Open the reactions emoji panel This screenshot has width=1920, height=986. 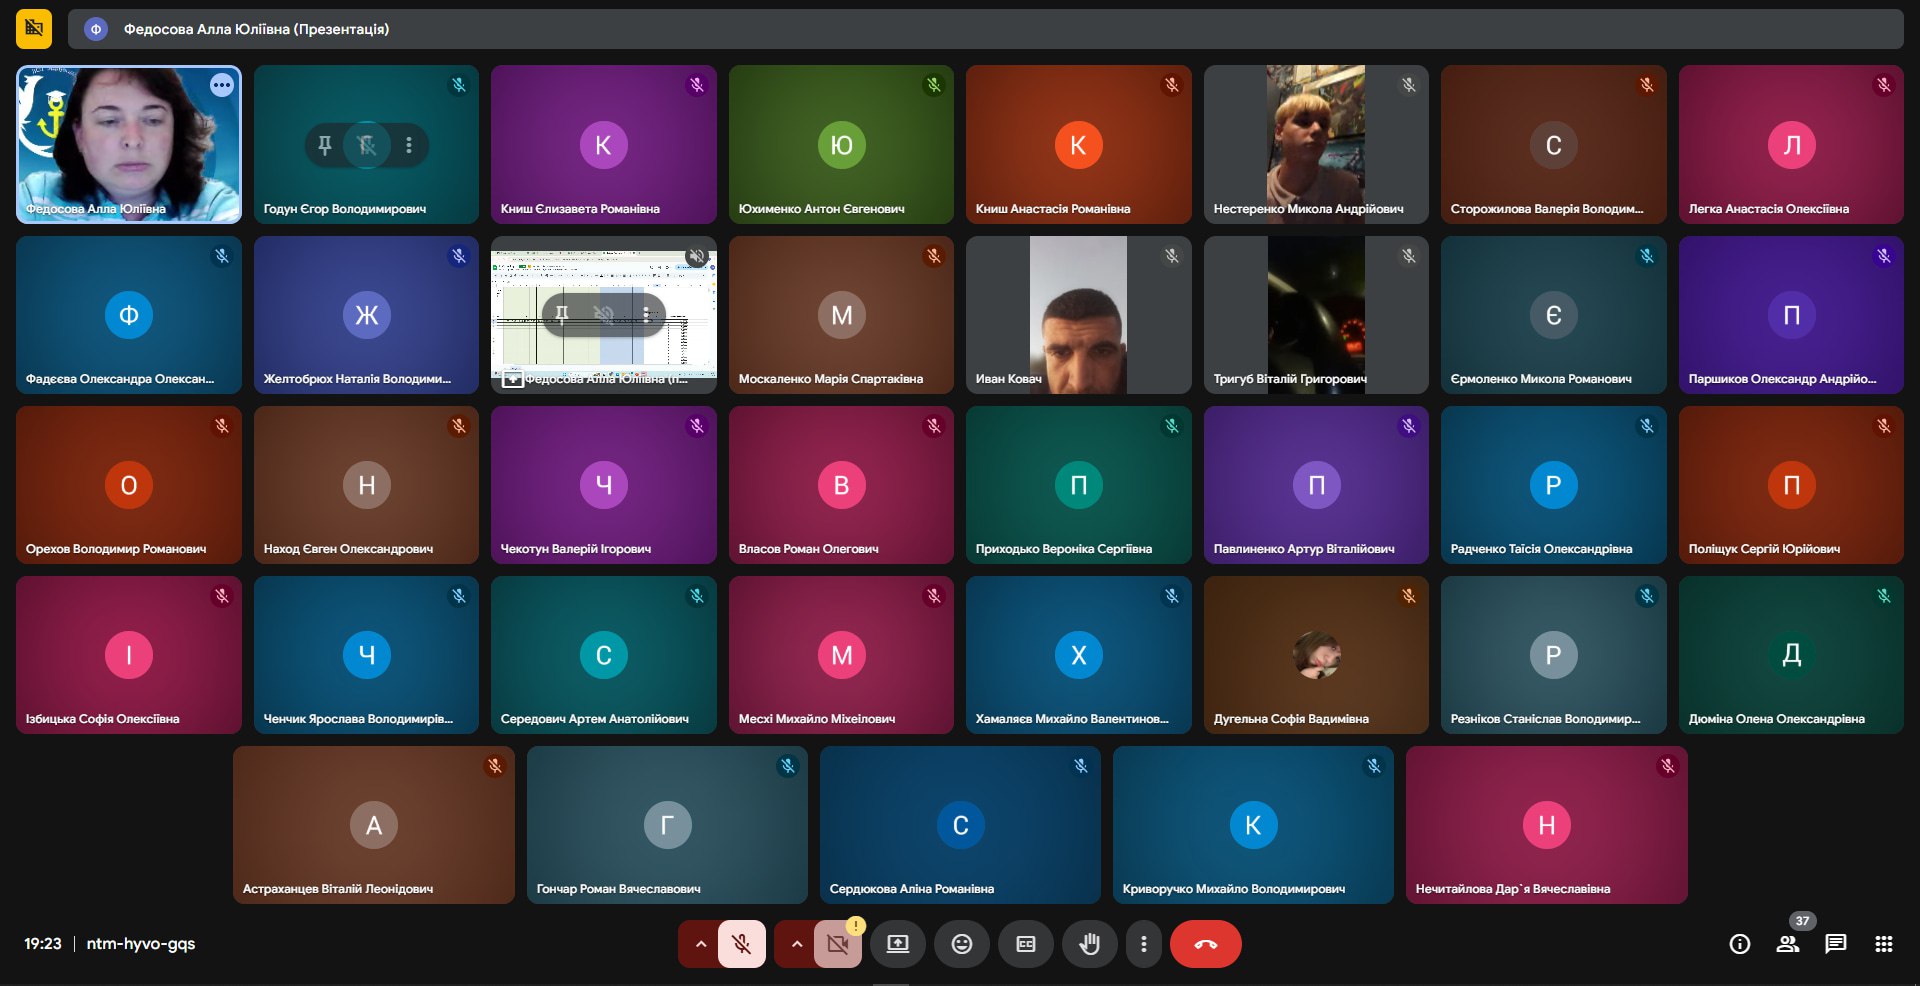point(961,944)
